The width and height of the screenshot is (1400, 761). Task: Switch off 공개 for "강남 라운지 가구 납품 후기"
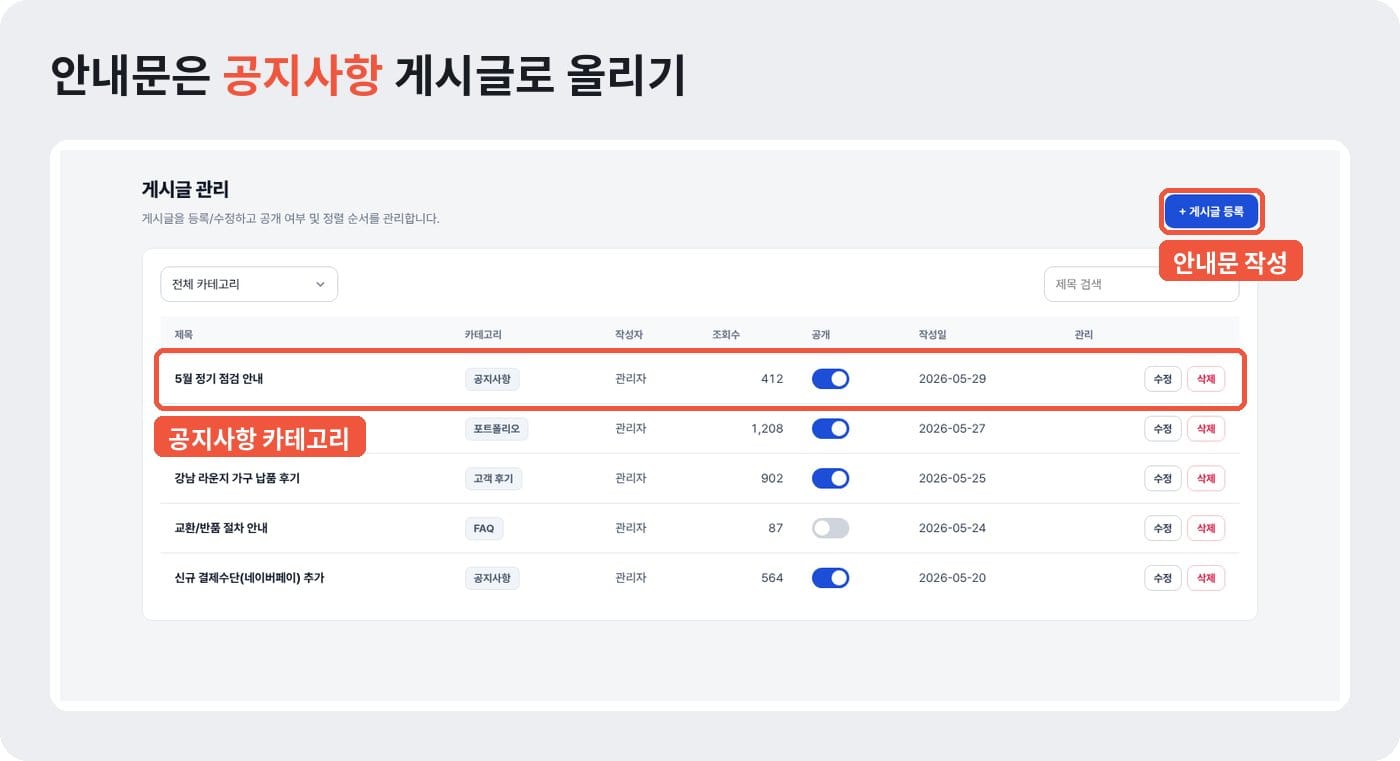pyautogui.click(x=830, y=478)
